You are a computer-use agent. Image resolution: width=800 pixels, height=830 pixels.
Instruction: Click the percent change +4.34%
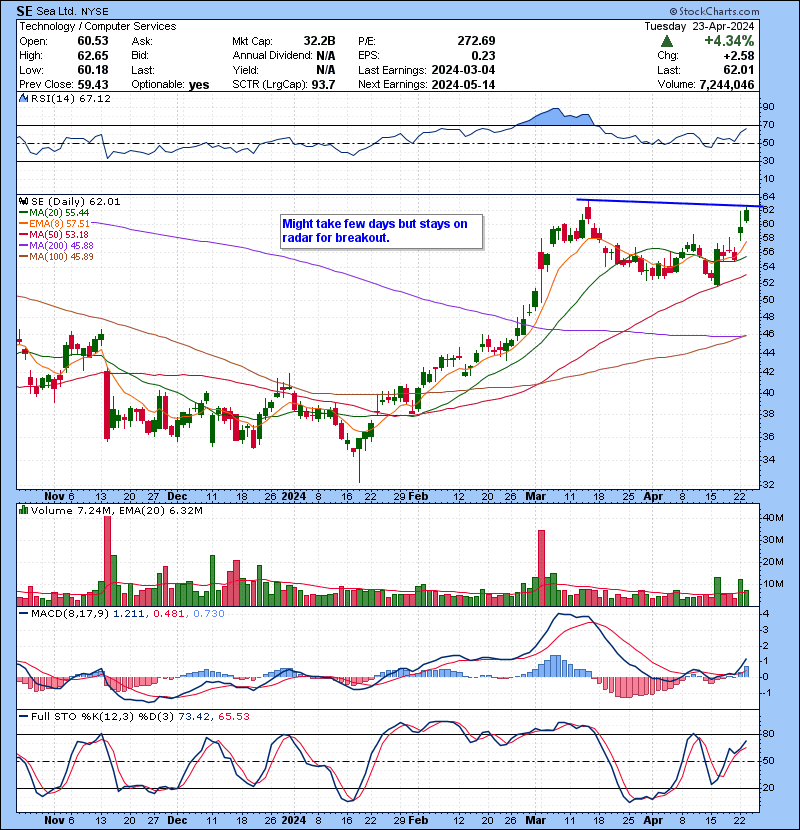point(729,41)
